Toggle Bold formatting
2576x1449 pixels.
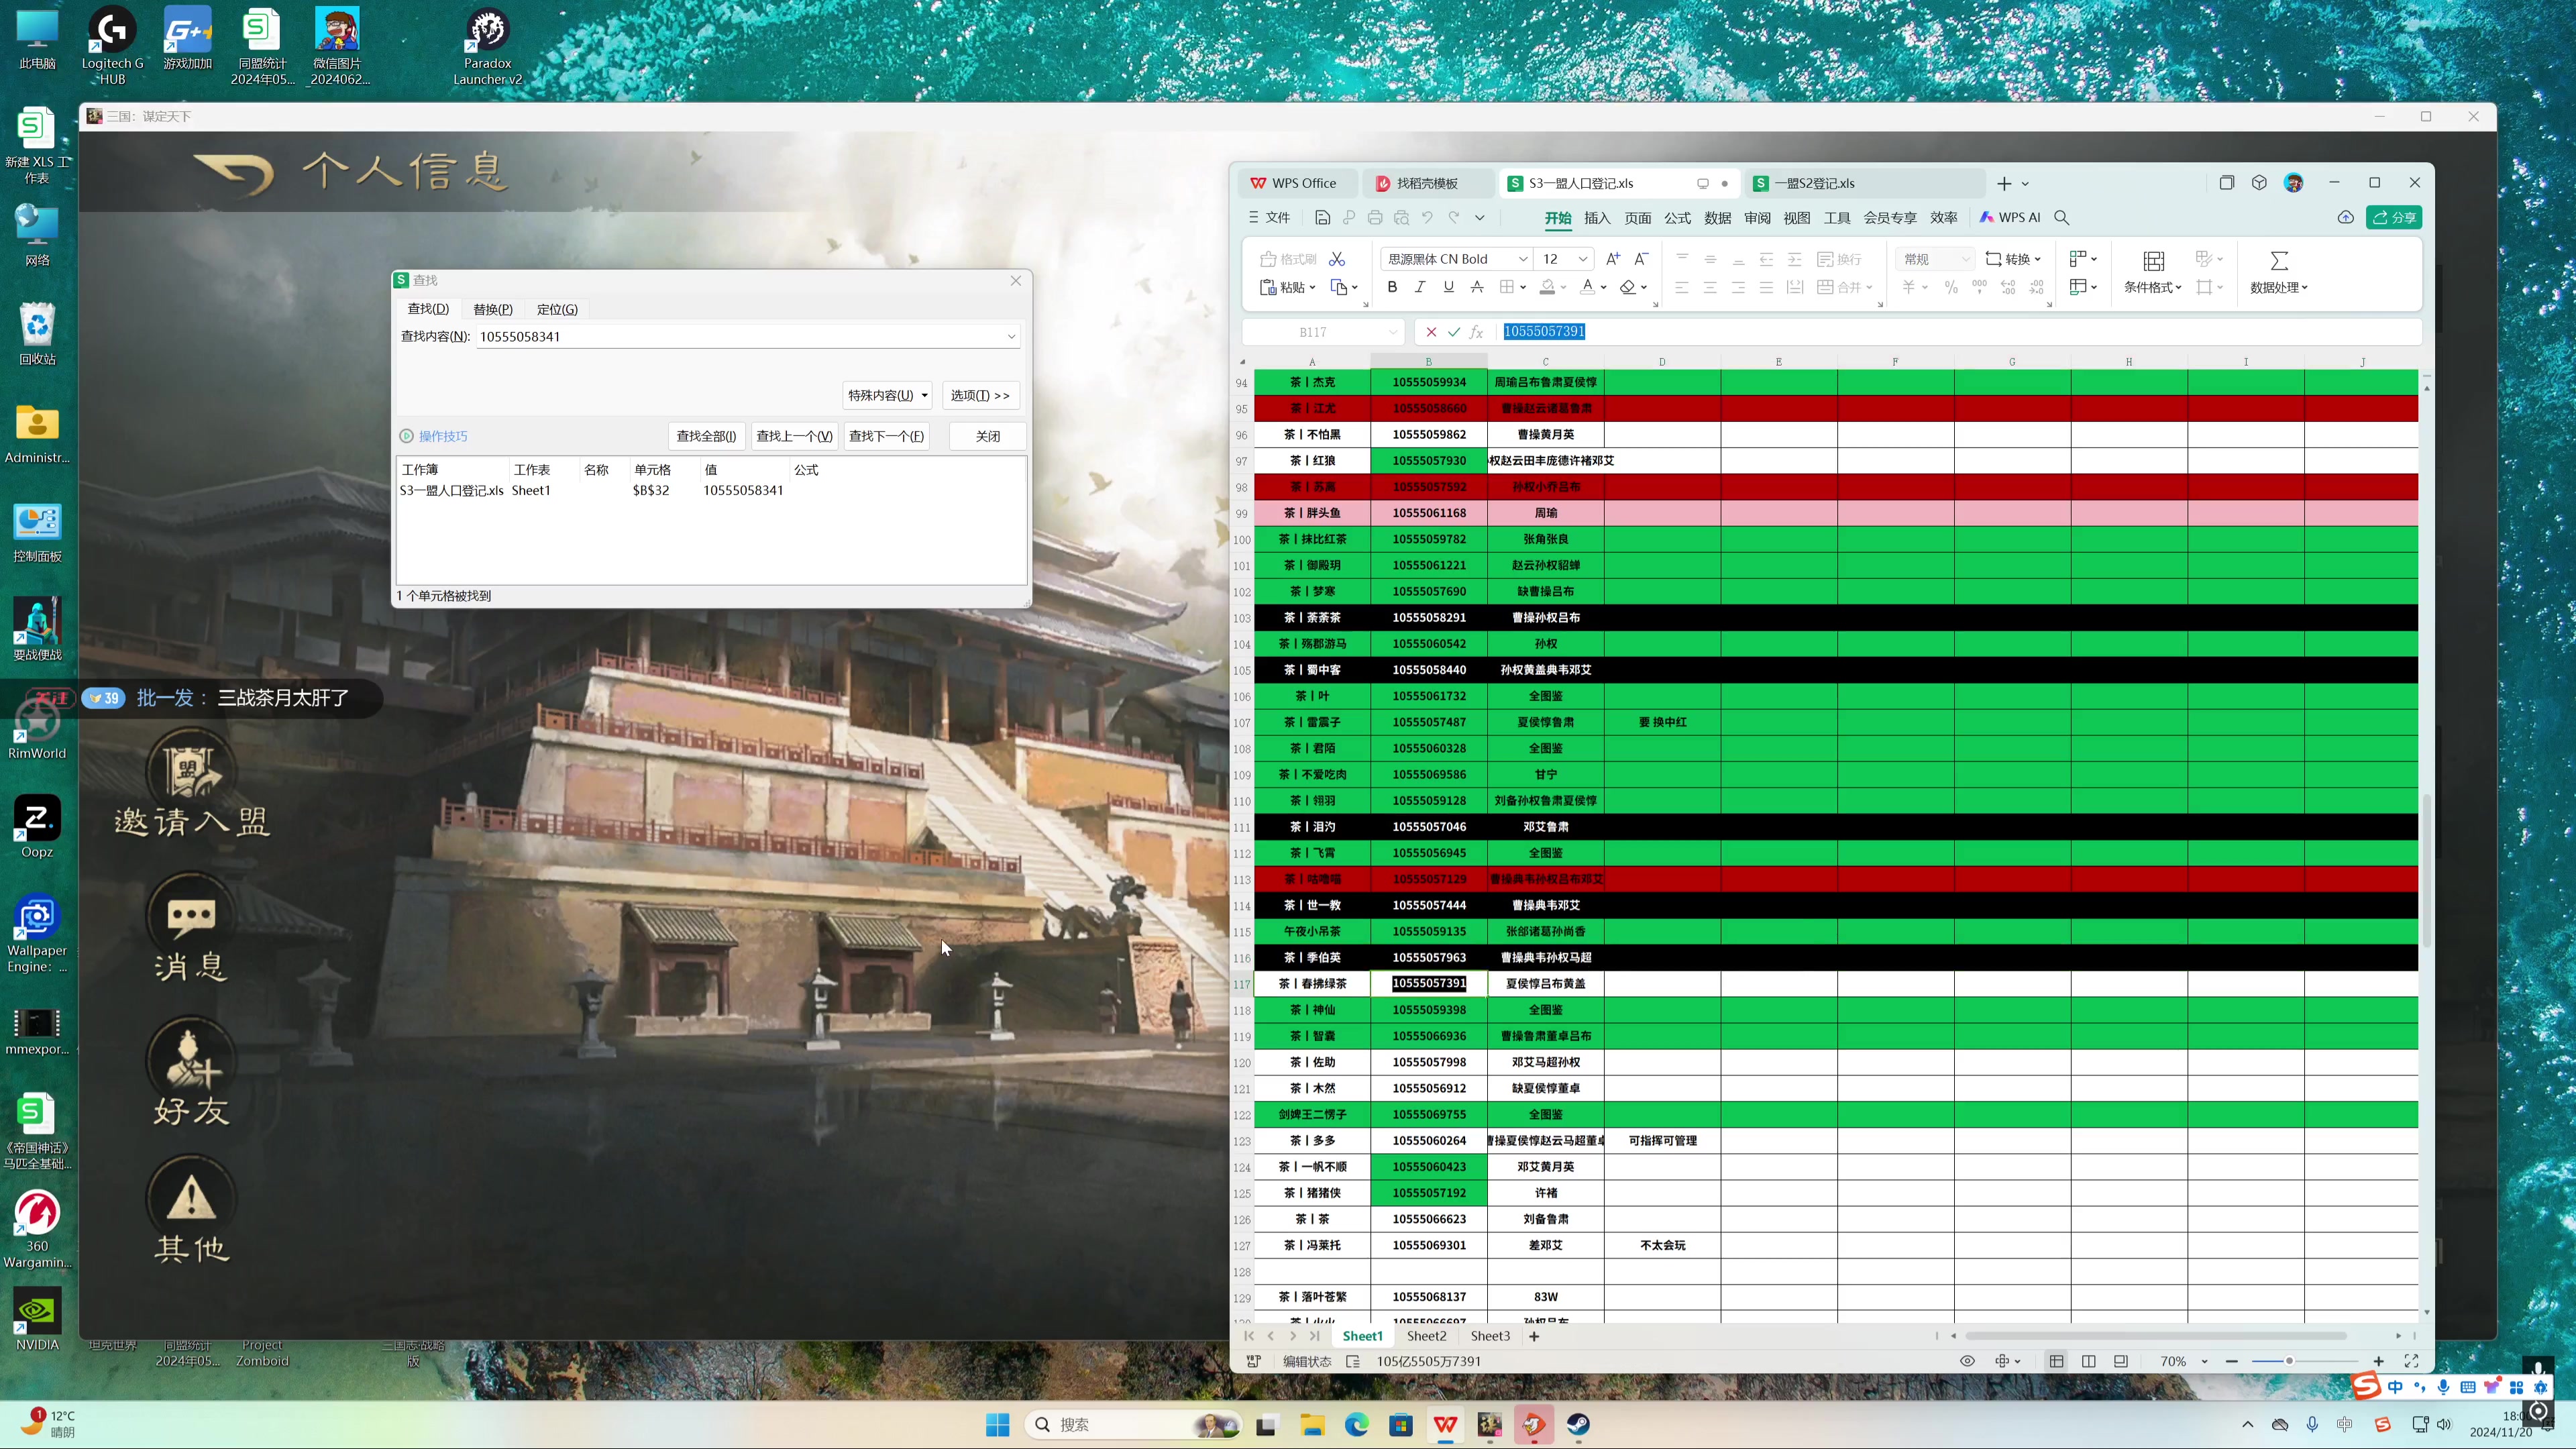(1392, 287)
